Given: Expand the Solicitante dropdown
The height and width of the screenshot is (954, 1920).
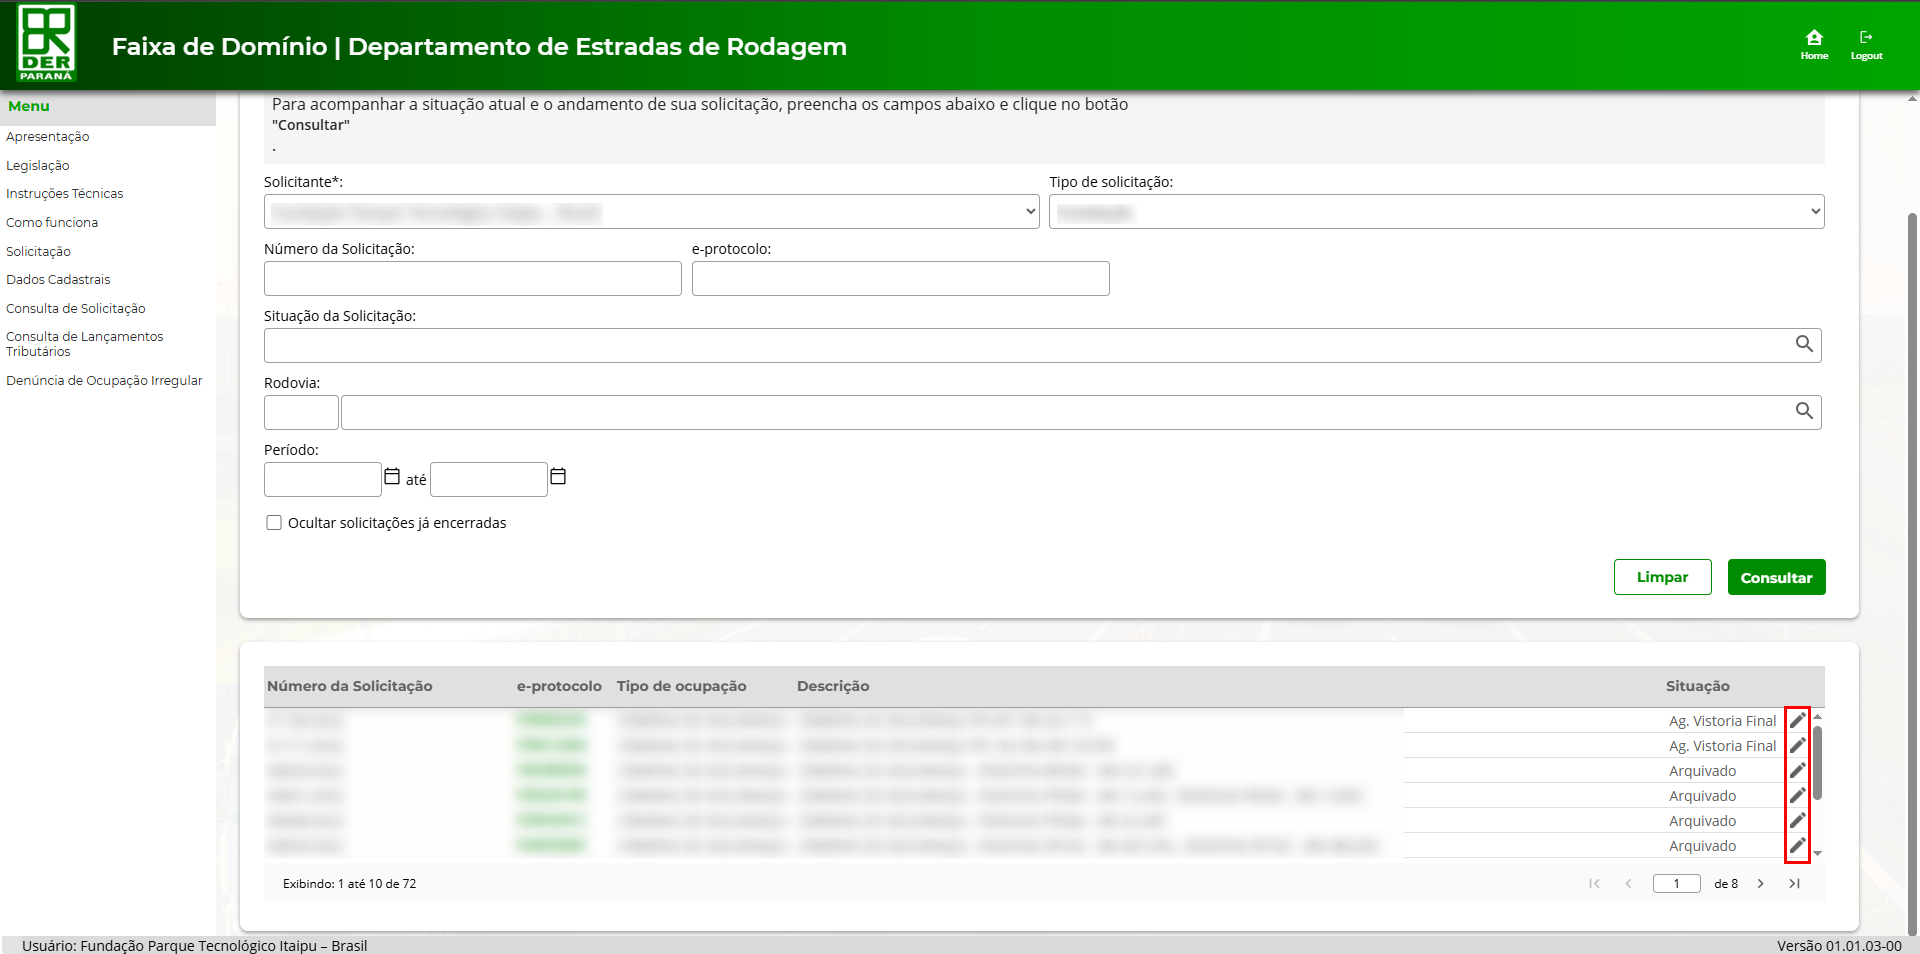Looking at the screenshot, I should (x=651, y=212).
